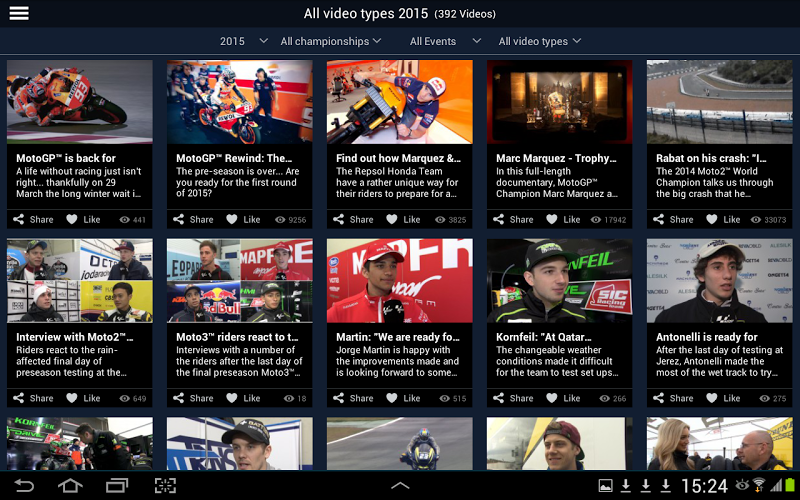800x500 pixels.
Task: Like the 'Kornfeil: At Qatar' video
Action: click(x=563, y=398)
